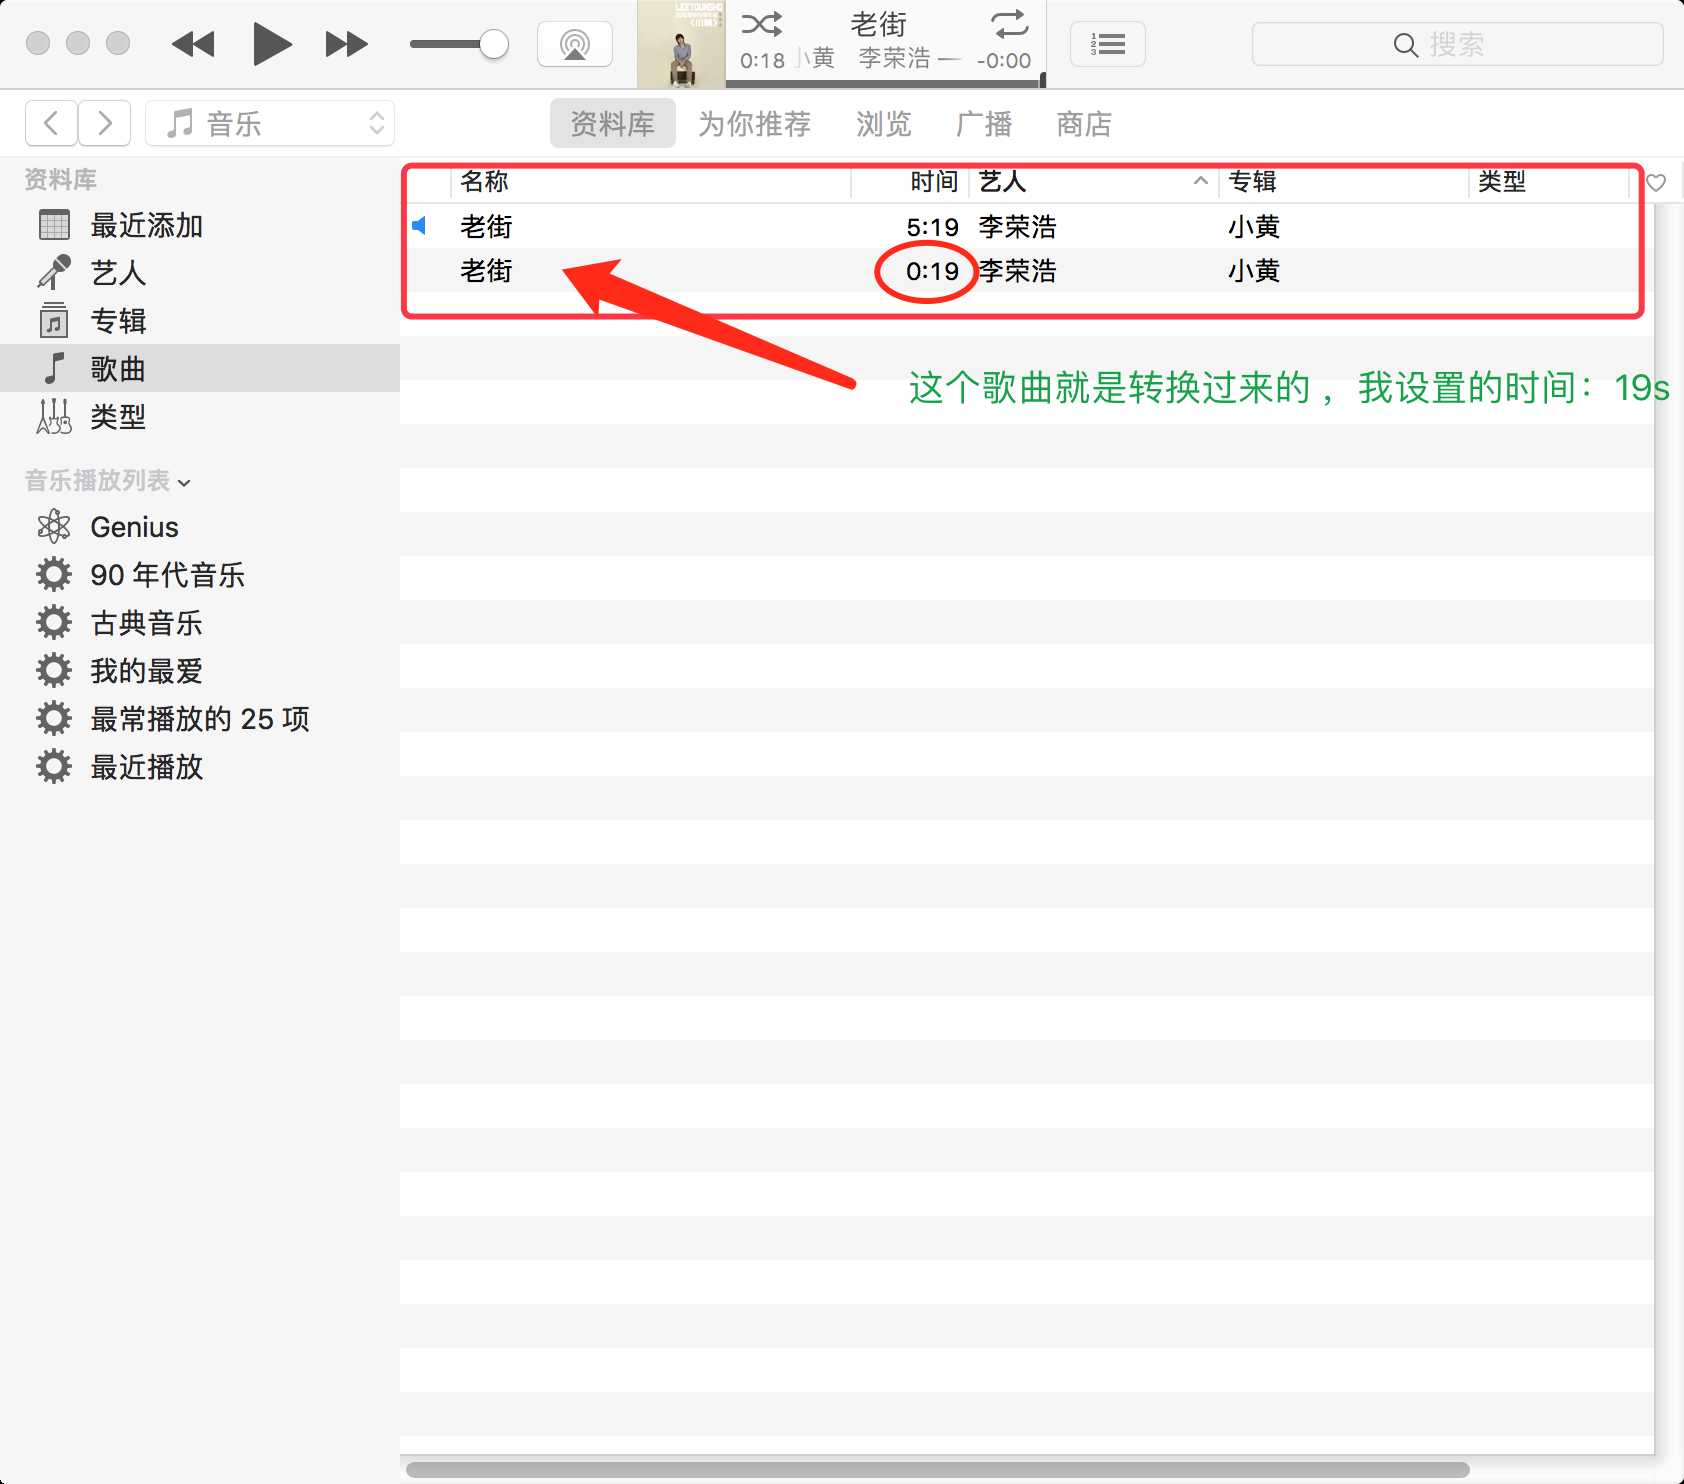Click 李荣浩 in the 0:19 row
Image resolution: width=1684 pixels, height=1484 pixels.
pyautogui.click(x=1017, y=270)
